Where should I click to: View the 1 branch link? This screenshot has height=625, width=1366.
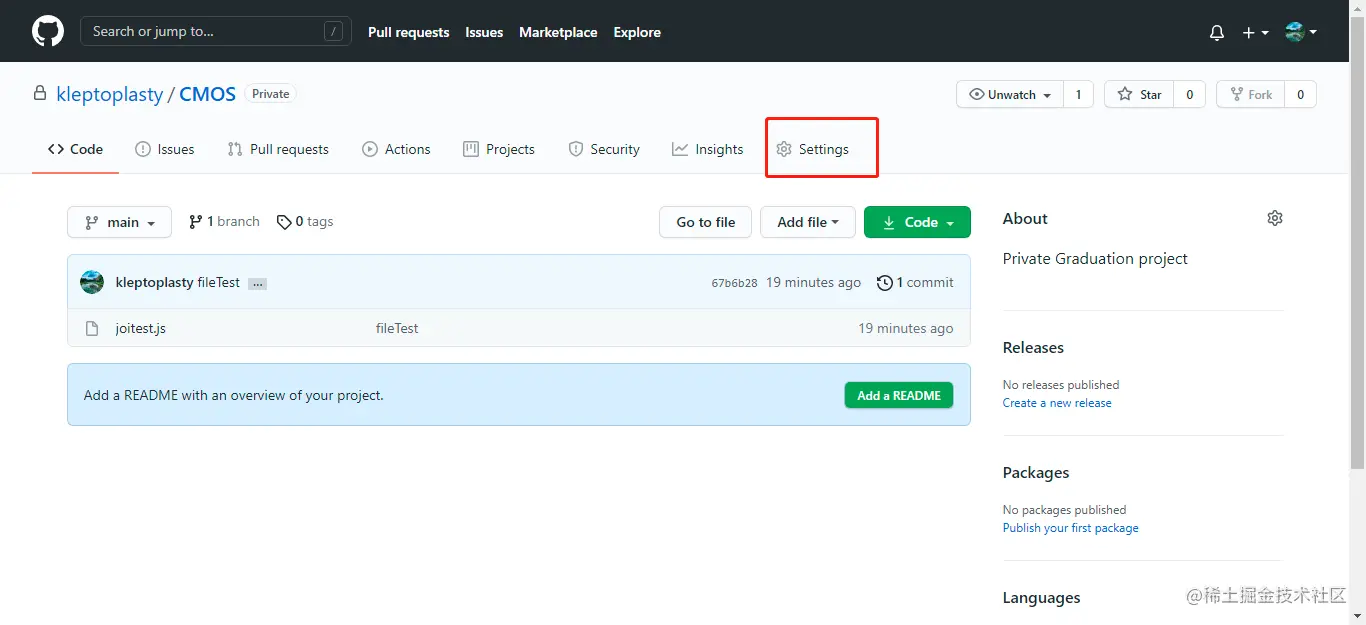pos(224,222)
